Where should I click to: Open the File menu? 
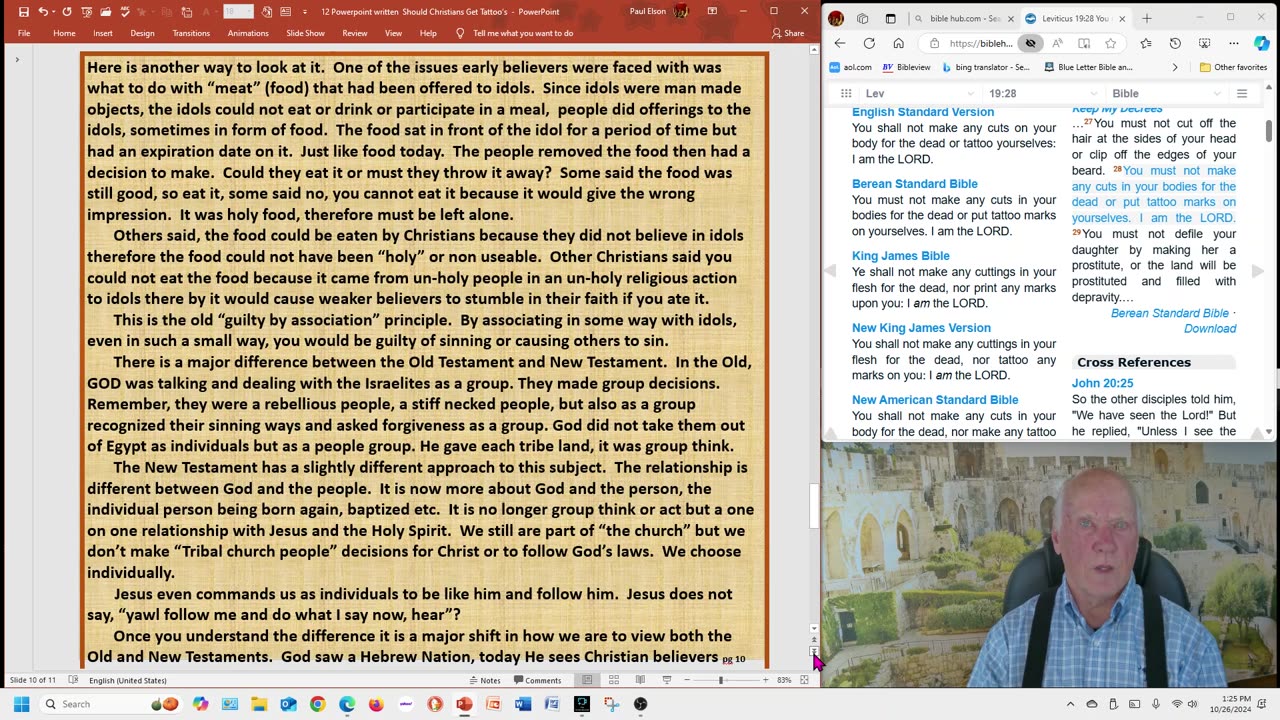[x=24, y=33]
